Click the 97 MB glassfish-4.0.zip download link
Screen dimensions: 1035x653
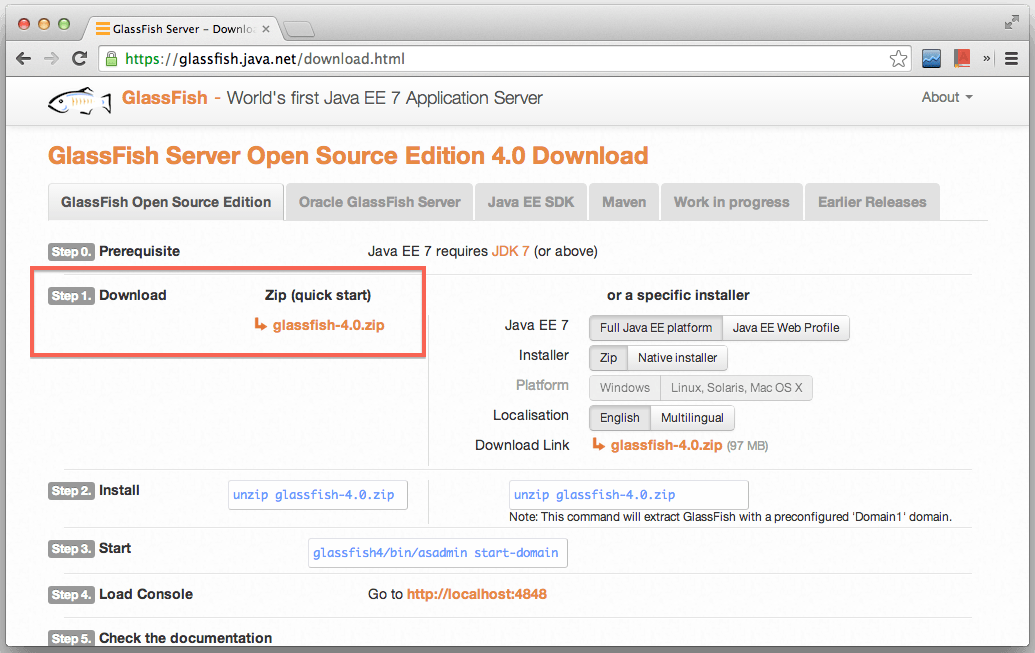[666, 446]
